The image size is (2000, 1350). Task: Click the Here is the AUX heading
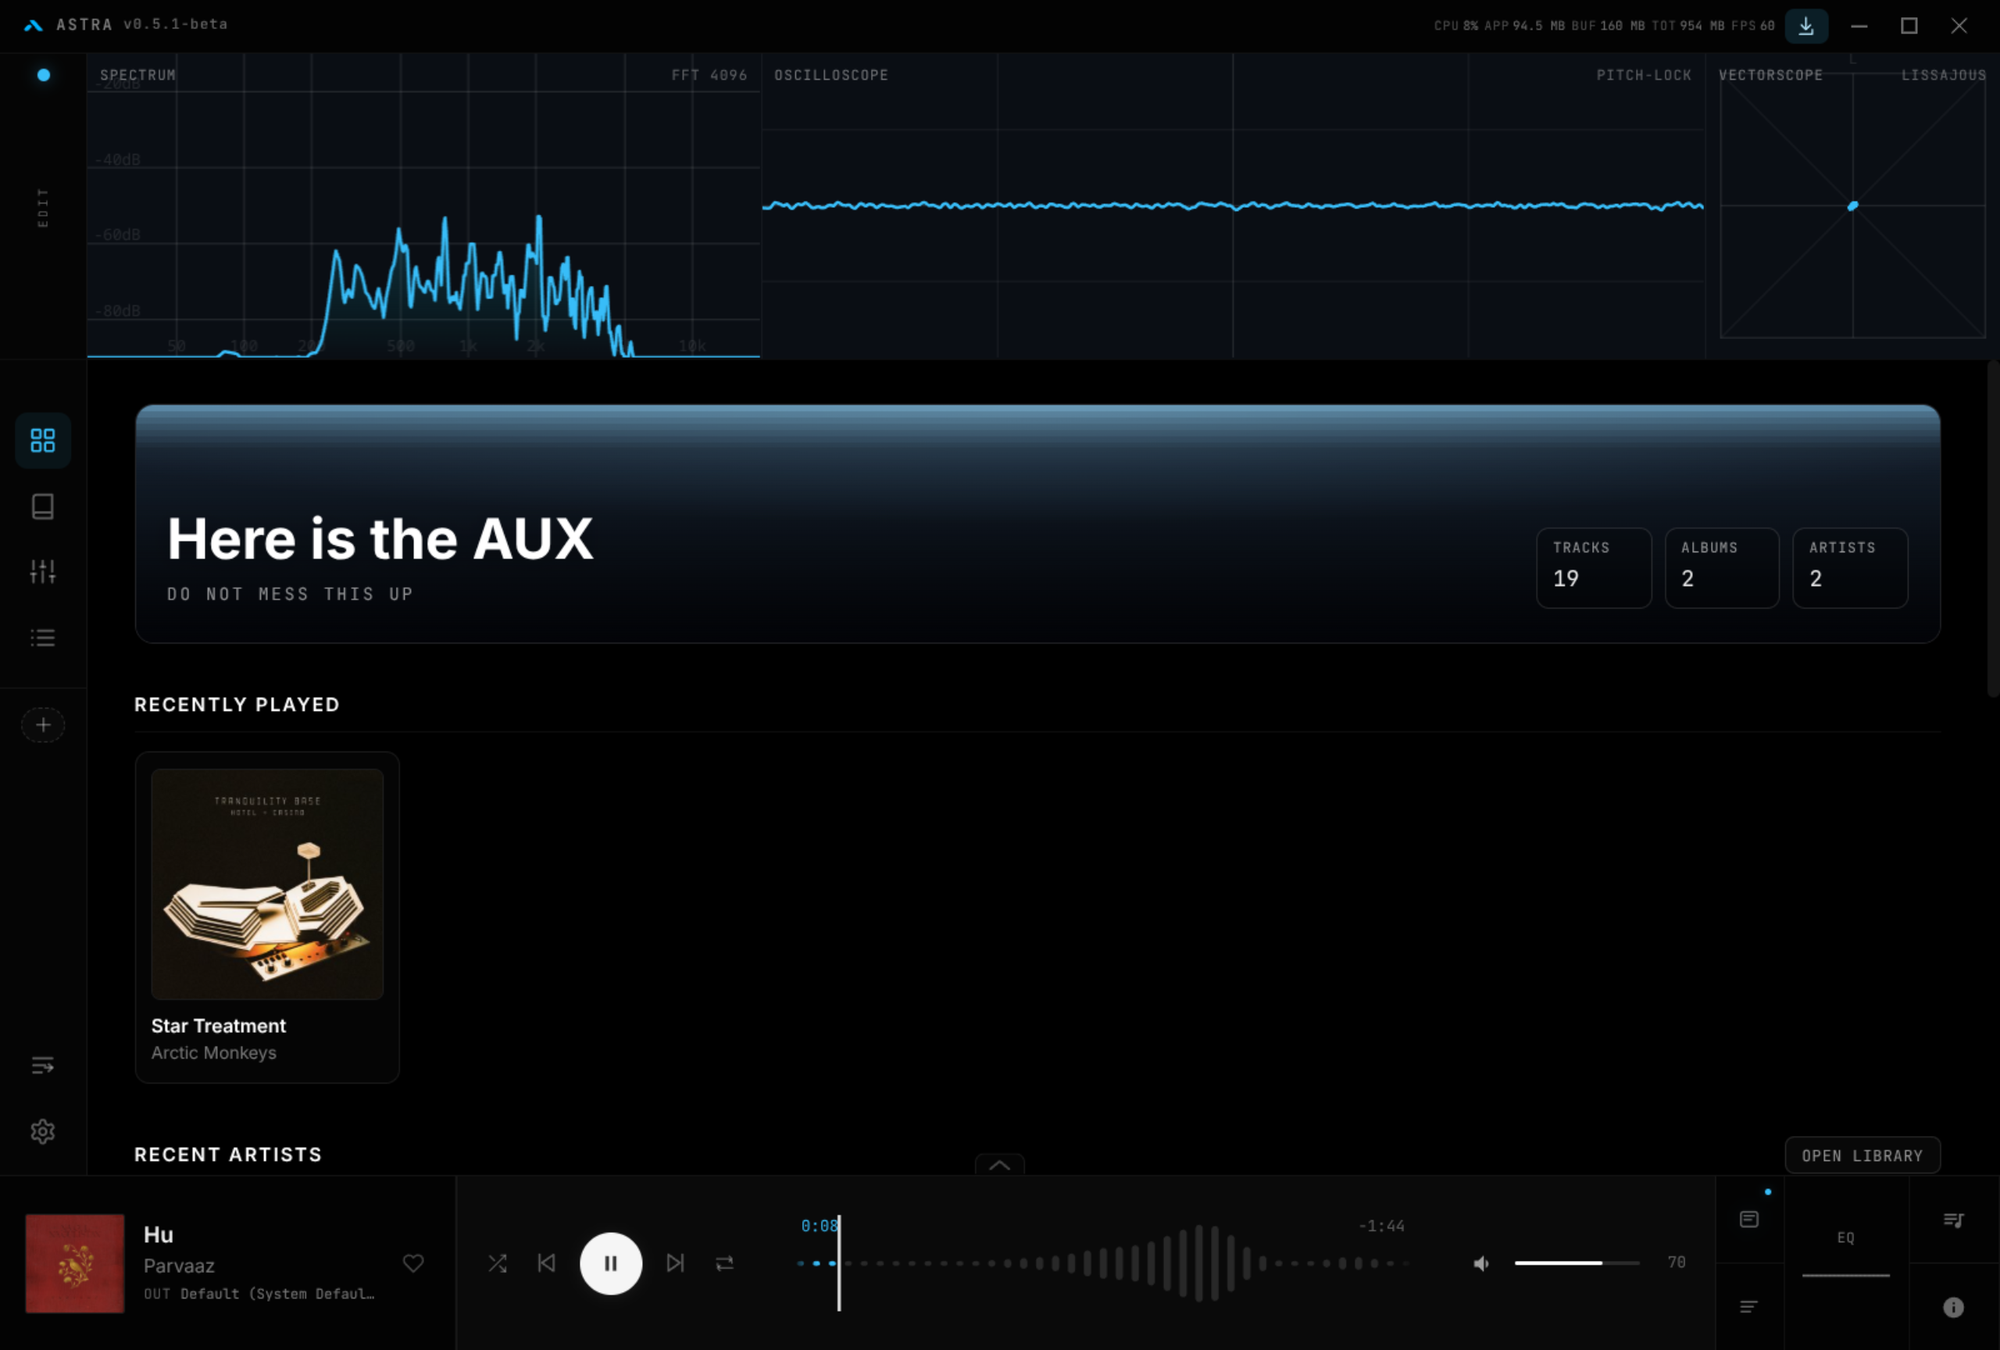point(380,539)
